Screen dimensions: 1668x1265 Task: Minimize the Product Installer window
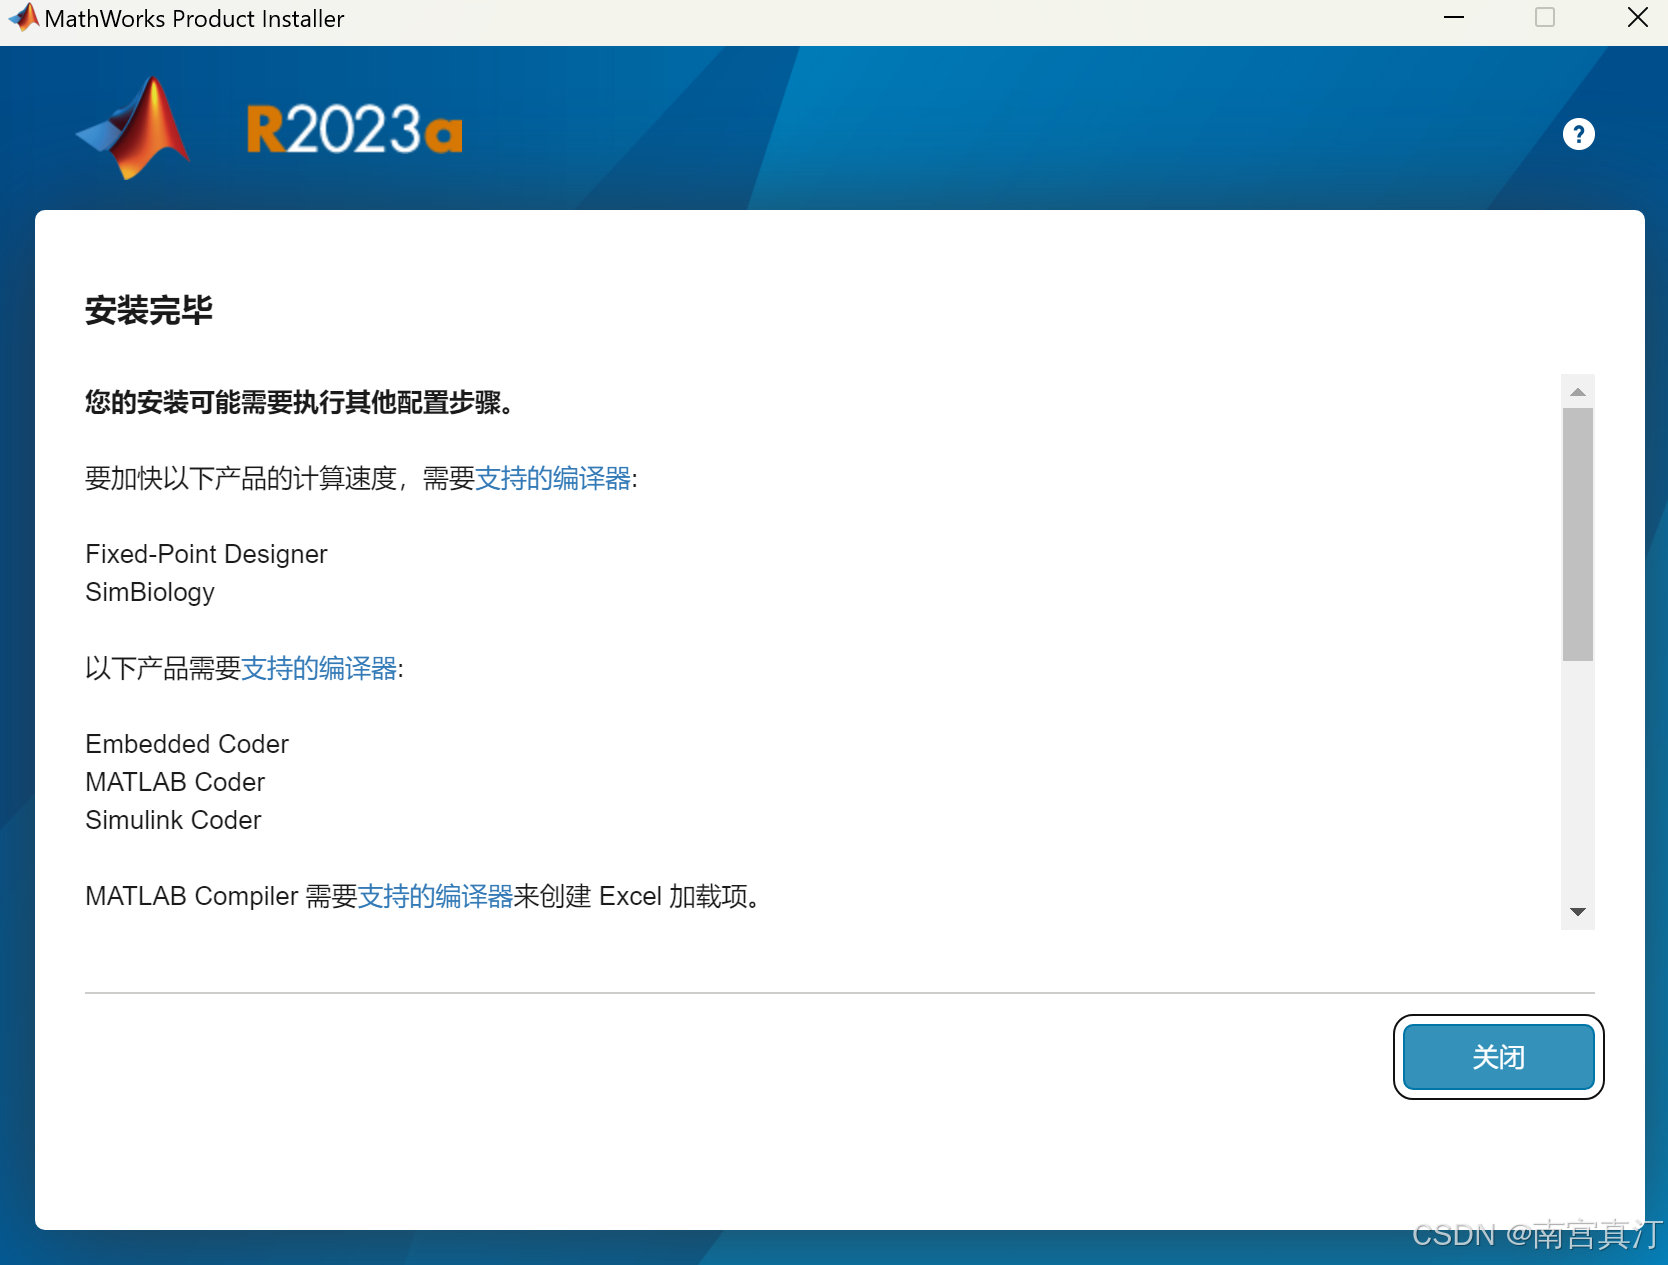[x=1454, y=18]
